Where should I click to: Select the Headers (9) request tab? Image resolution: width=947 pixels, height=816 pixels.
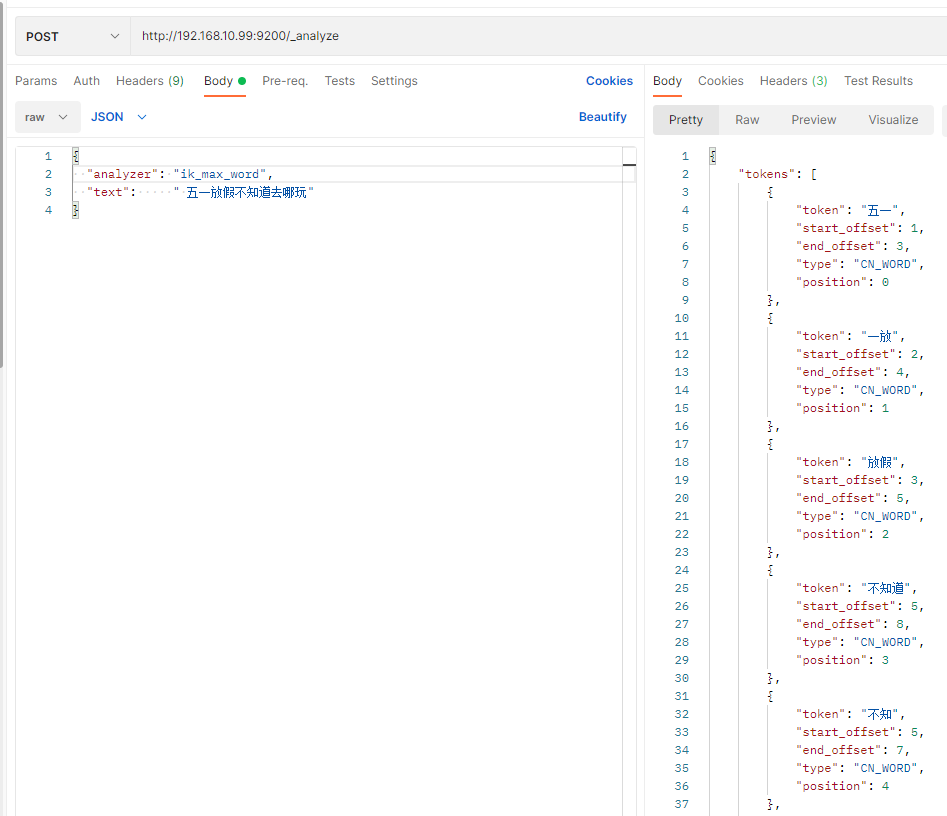[x=150, y=81]
